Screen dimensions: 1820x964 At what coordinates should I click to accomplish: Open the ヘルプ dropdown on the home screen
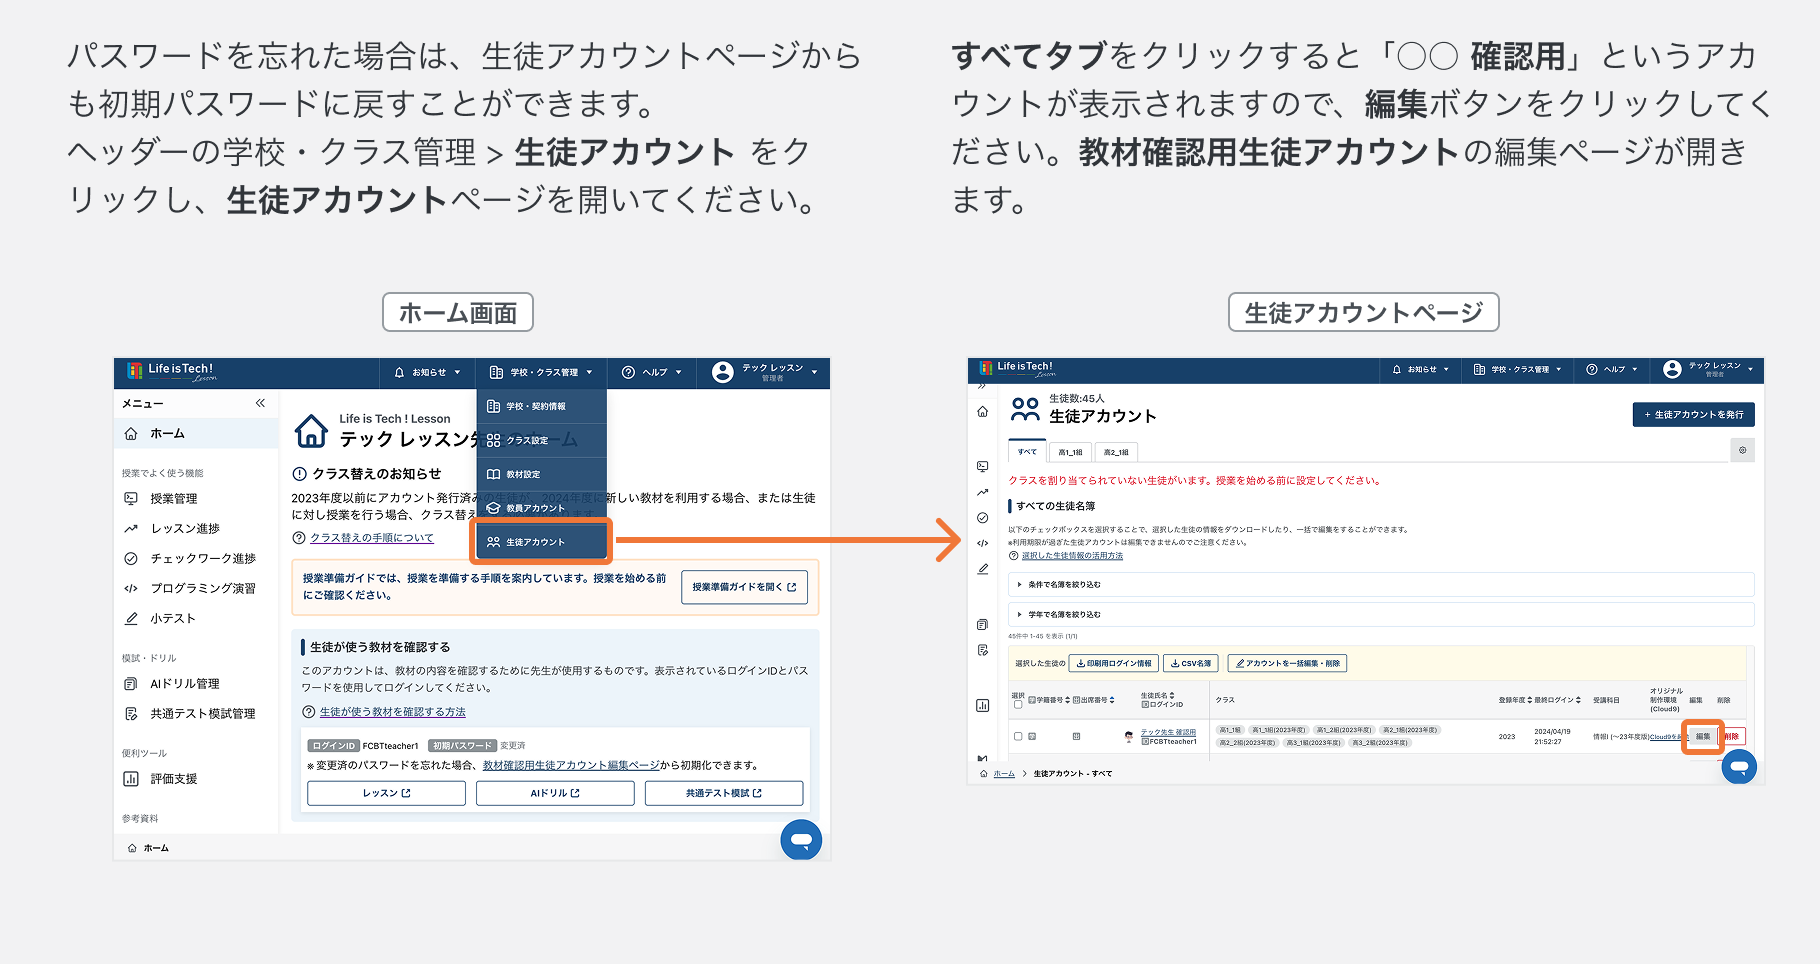(x=652, y=372)
